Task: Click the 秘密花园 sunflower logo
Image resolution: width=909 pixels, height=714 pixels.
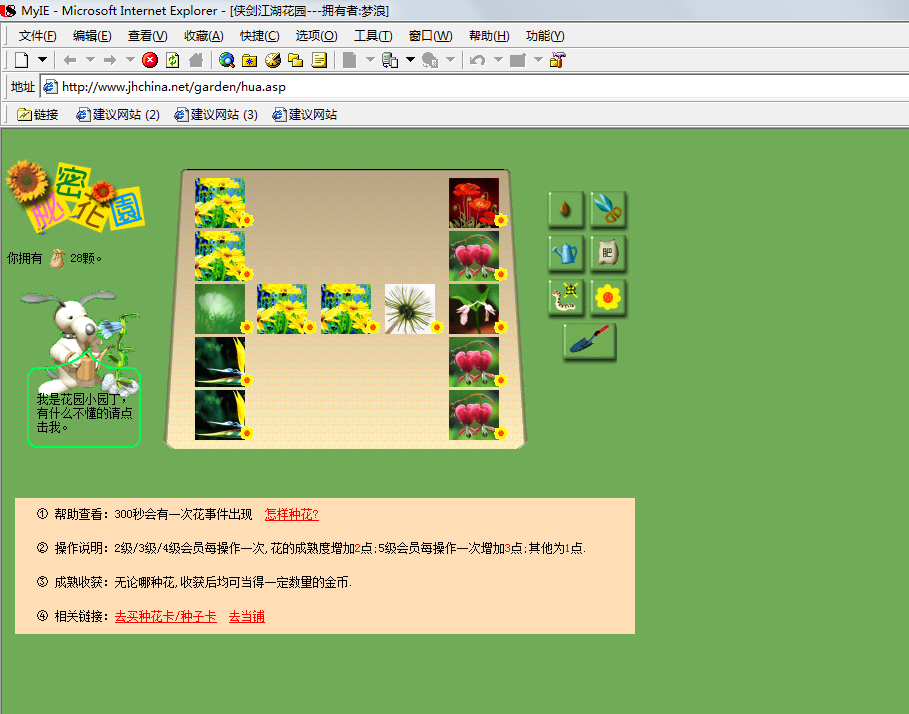Action: (x=75, y=197)
